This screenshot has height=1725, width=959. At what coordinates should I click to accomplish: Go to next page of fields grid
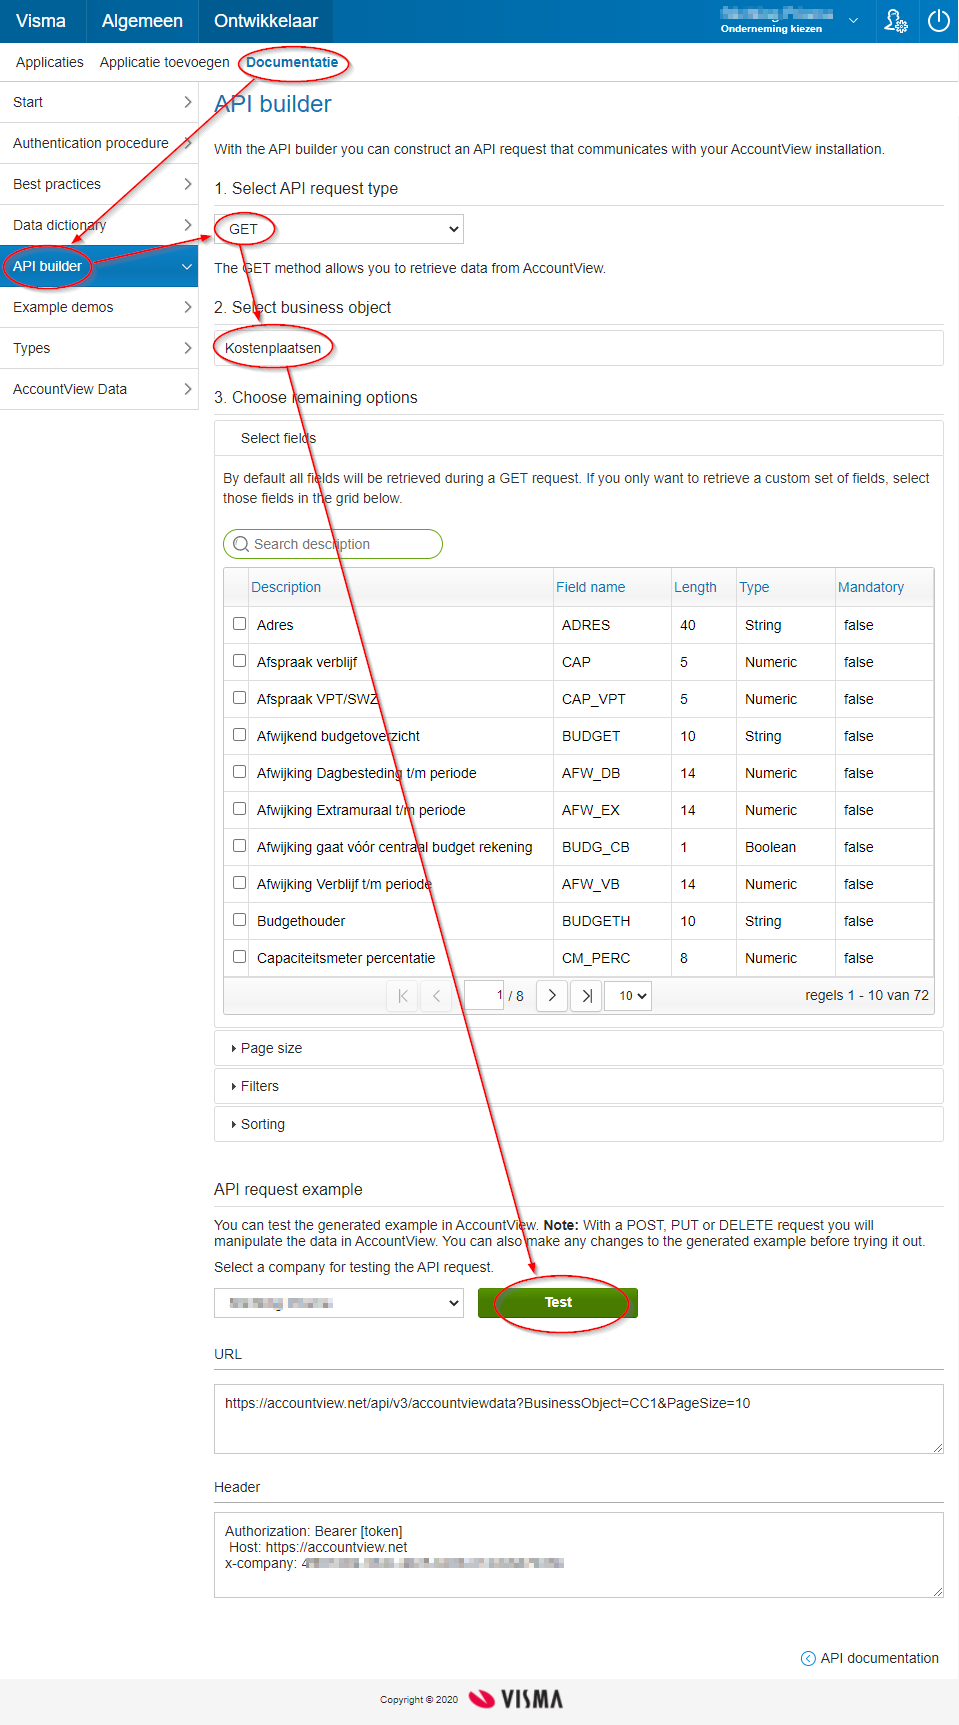(x=552, y=996)
